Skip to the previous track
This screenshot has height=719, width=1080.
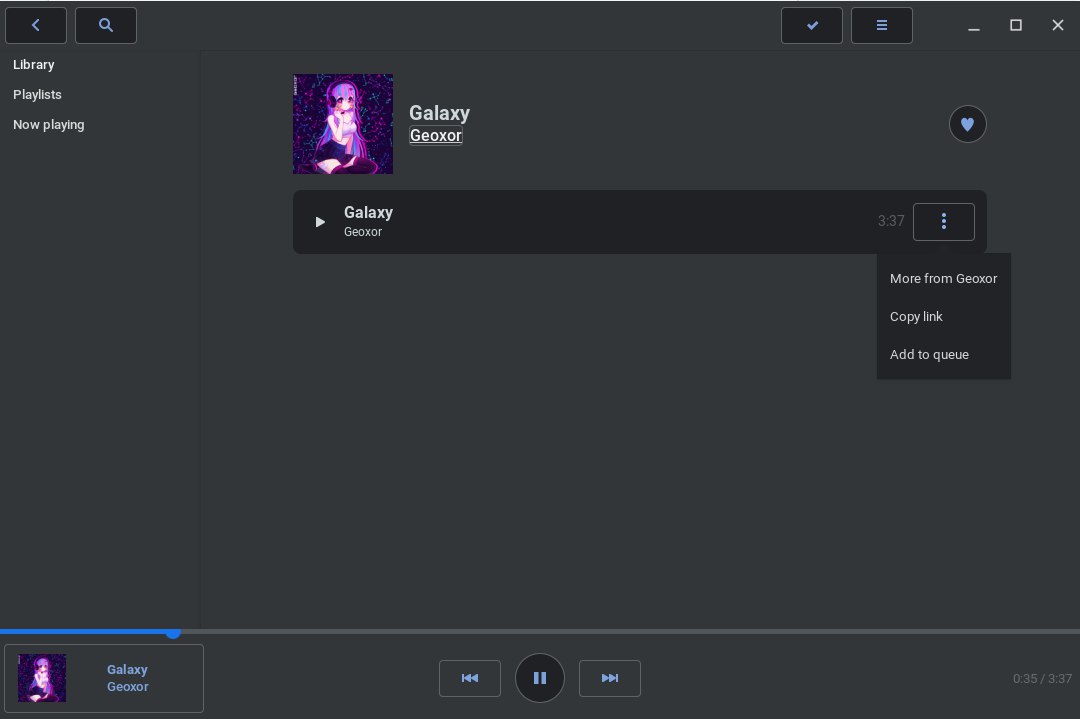click(470, 678)
